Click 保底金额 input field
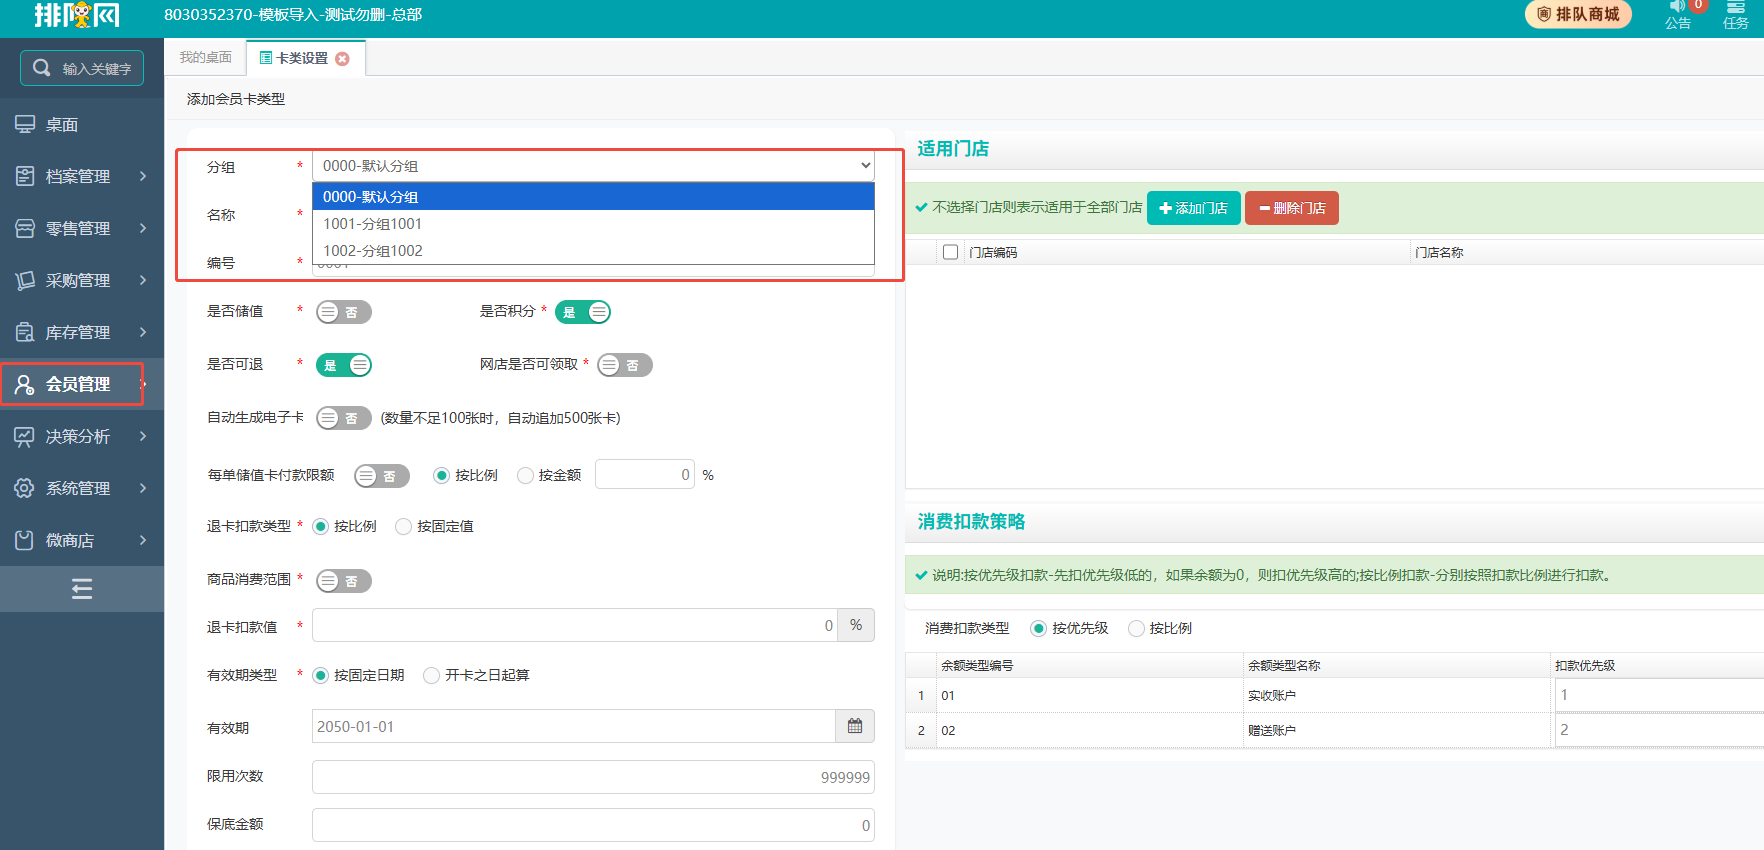 [594, 825]
